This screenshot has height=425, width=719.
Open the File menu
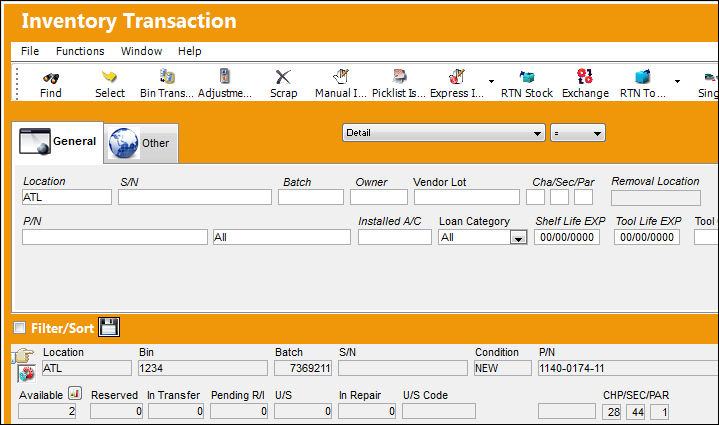point(30,51)
